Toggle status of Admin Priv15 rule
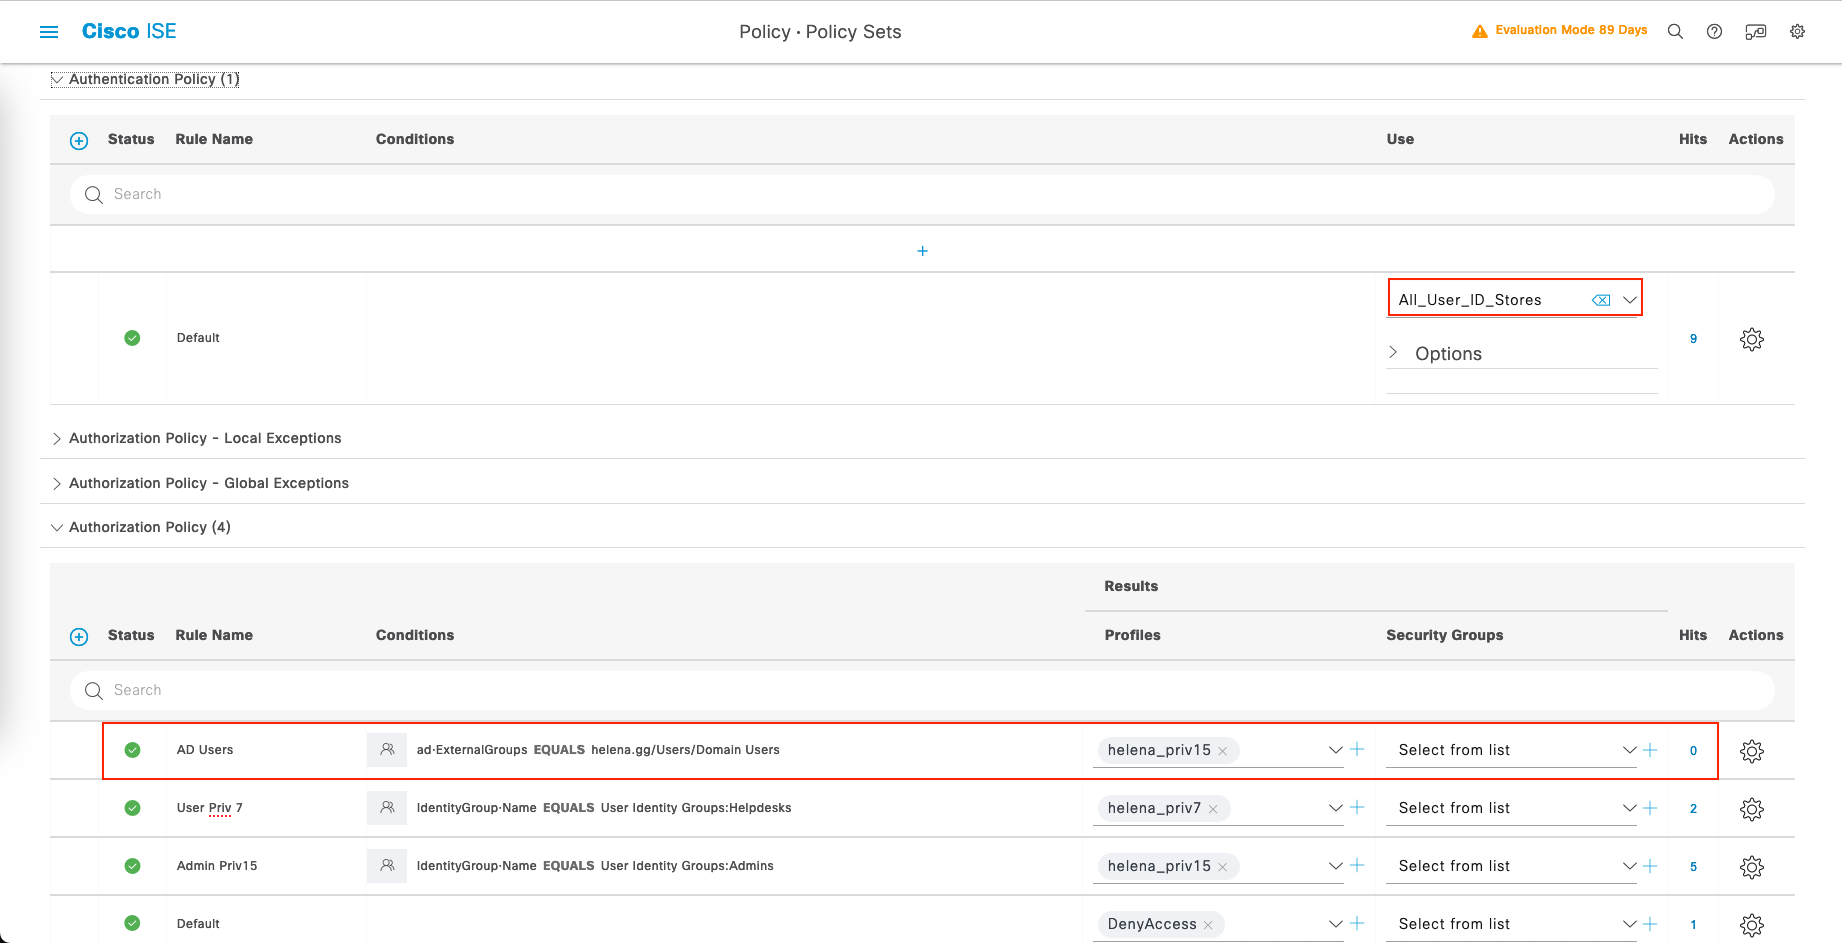1842x943 pixels. pos(132,866)
